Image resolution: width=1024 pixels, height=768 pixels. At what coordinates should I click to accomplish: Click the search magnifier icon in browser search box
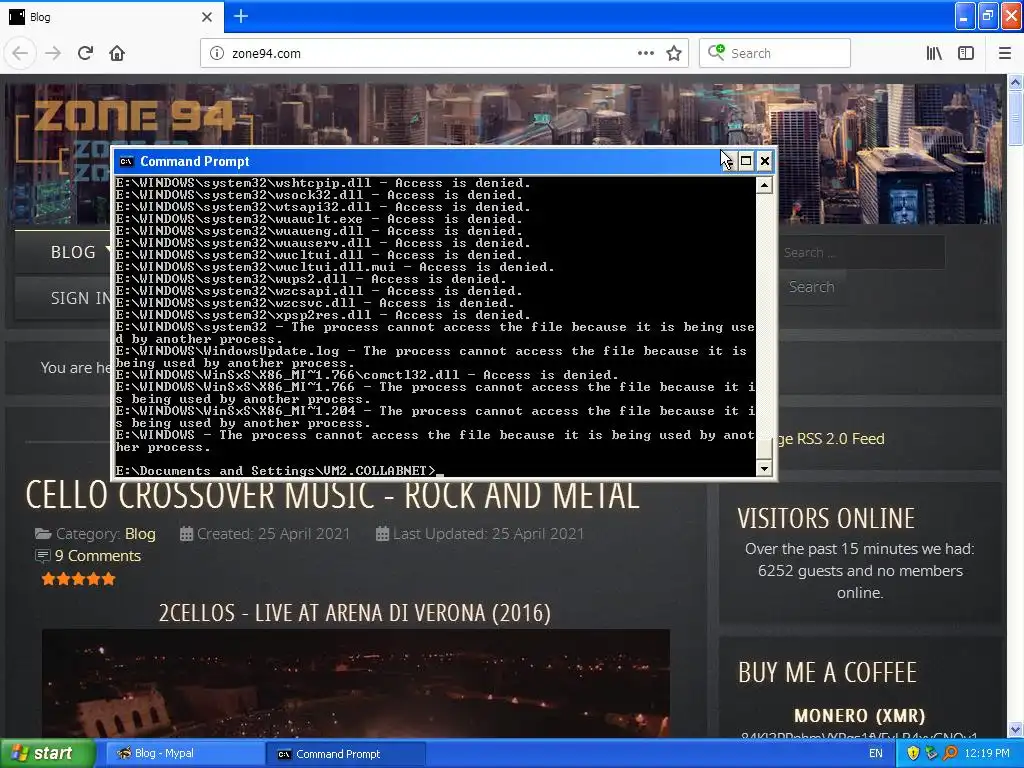click(x=716, y=52)
